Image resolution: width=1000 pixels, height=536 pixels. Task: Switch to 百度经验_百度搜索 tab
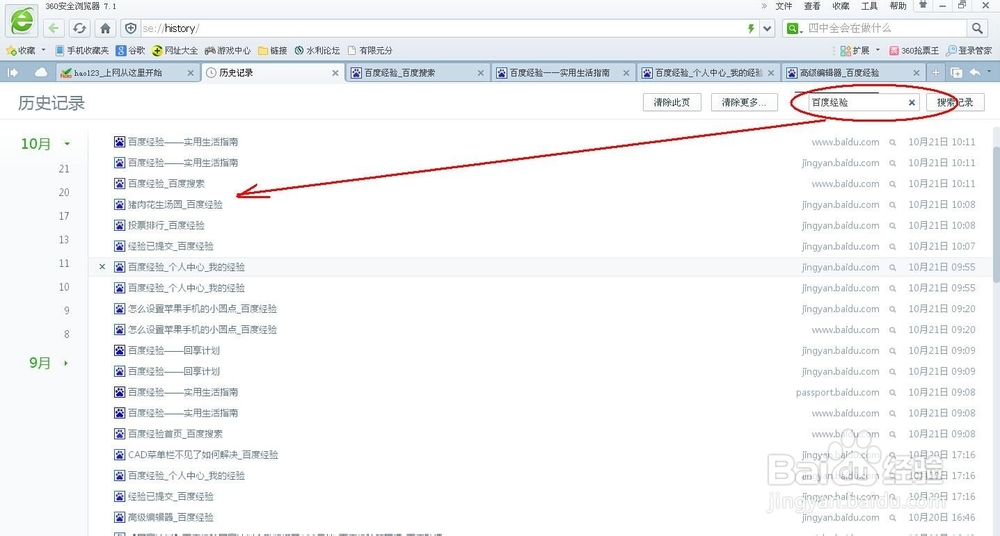(x=418, y=73)
